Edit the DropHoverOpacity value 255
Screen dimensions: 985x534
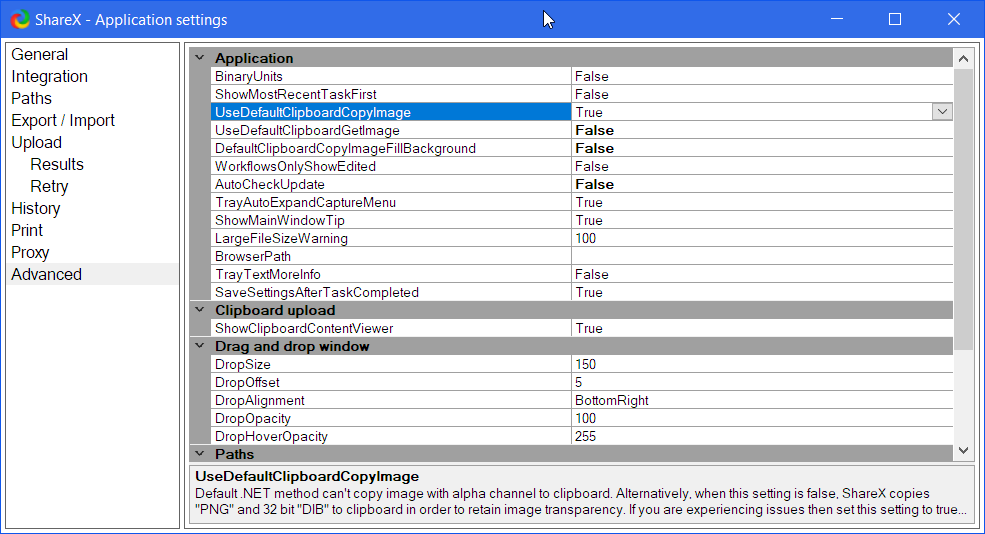[762, 437]
